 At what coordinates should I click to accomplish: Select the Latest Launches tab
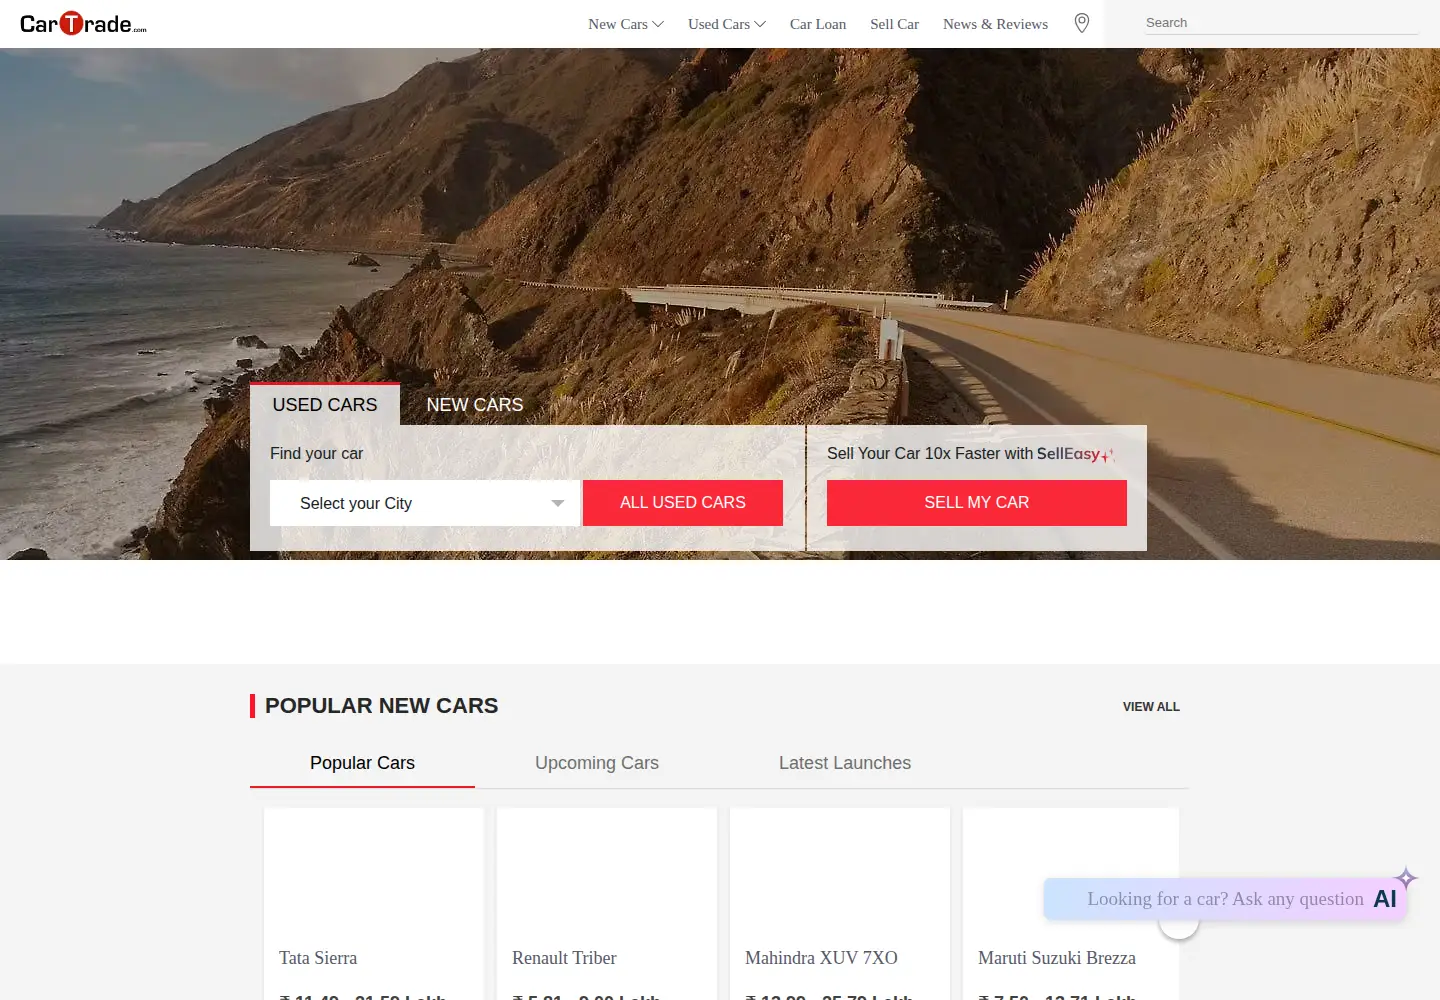point(845,763)
